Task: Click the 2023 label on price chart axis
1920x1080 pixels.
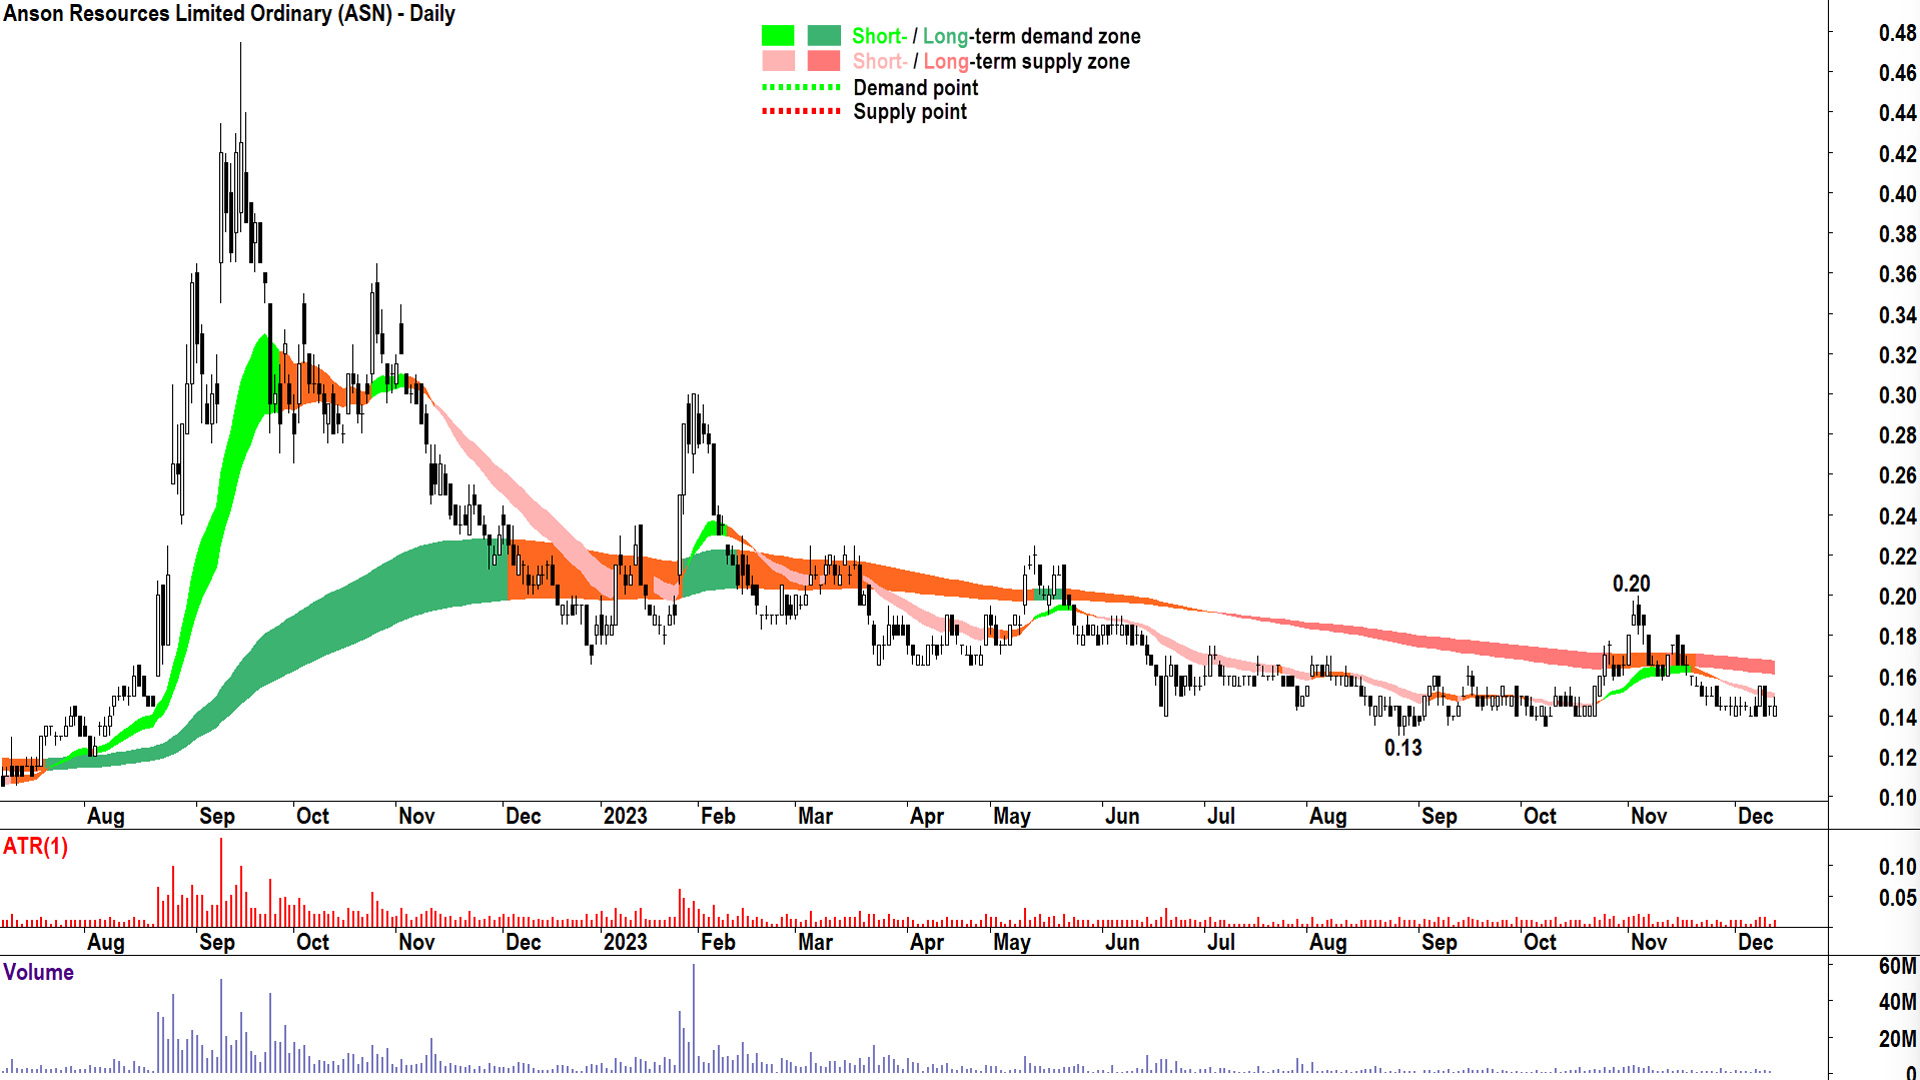Action: click(x=625, y=816)
